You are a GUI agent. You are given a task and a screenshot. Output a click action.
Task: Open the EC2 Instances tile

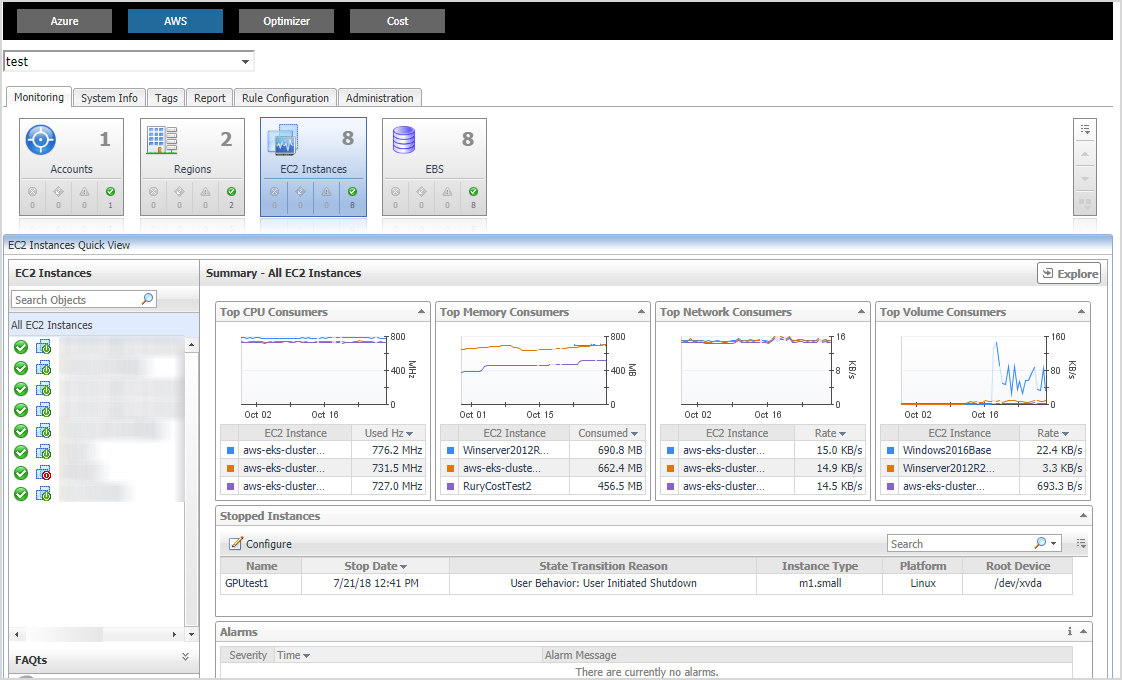click(313, 167)
